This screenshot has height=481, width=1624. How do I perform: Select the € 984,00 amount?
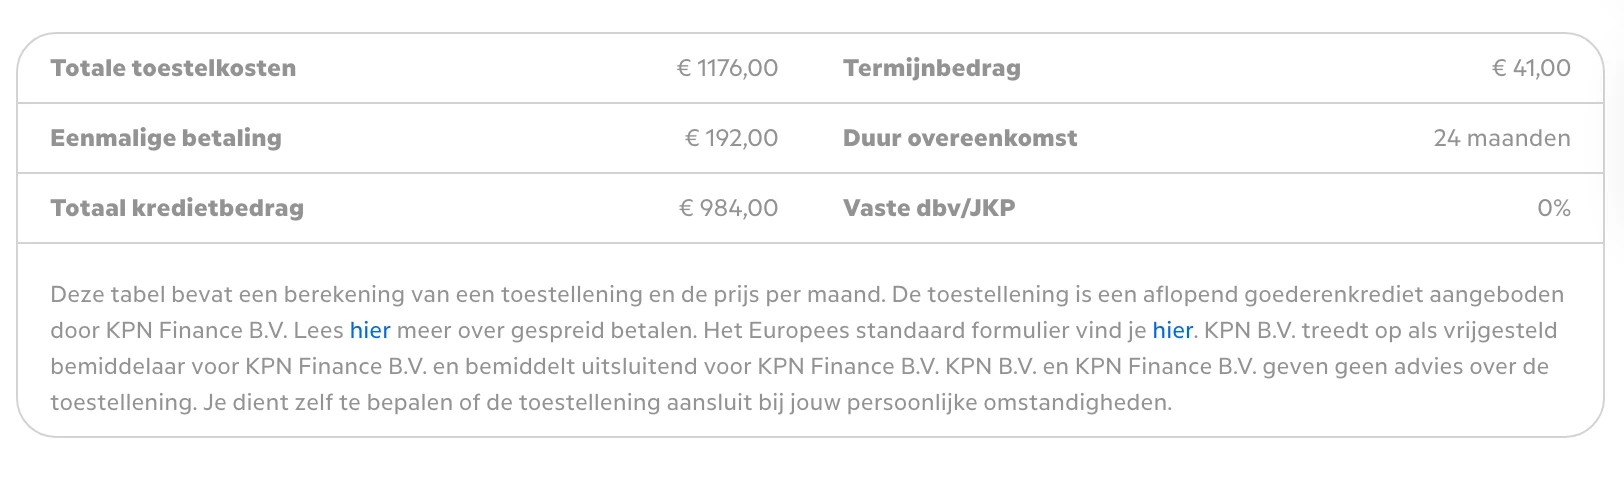coord(728,209)
